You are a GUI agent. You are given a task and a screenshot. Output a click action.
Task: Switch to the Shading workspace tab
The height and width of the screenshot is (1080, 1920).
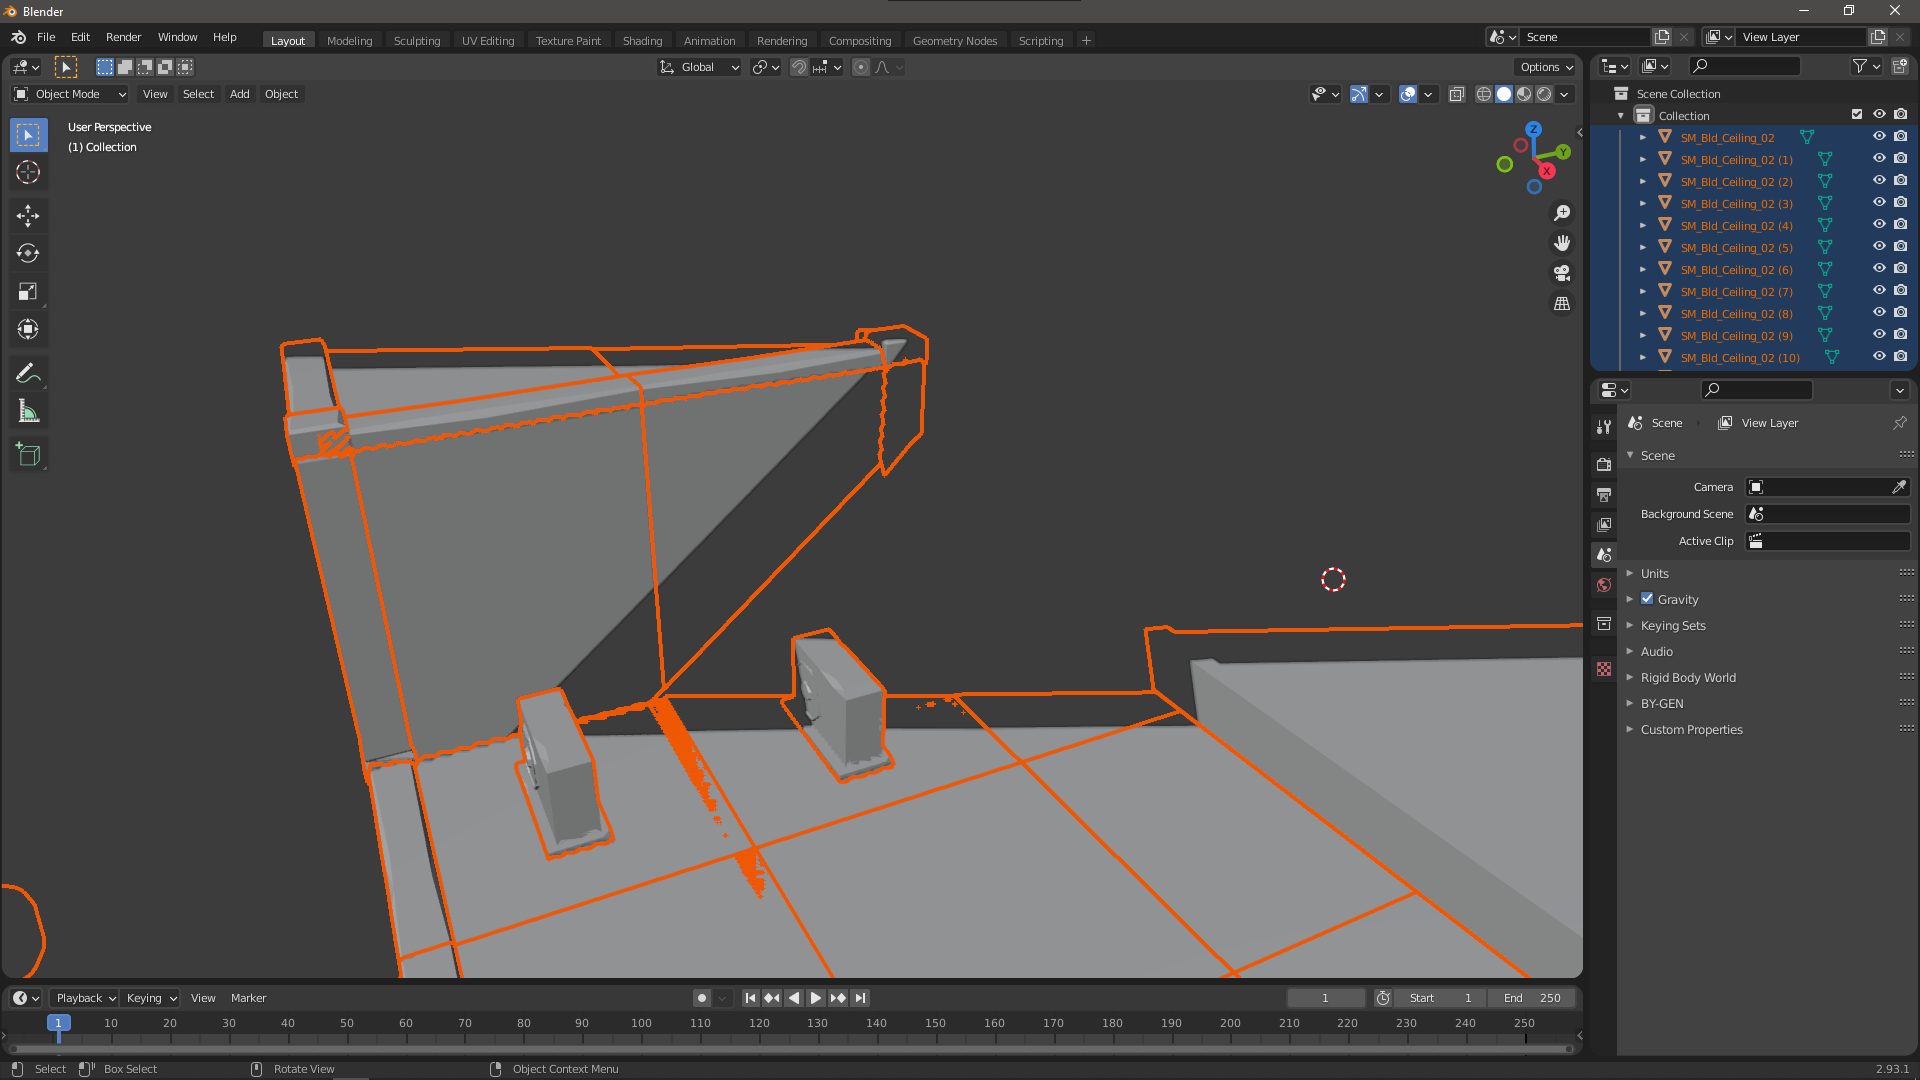643,40
